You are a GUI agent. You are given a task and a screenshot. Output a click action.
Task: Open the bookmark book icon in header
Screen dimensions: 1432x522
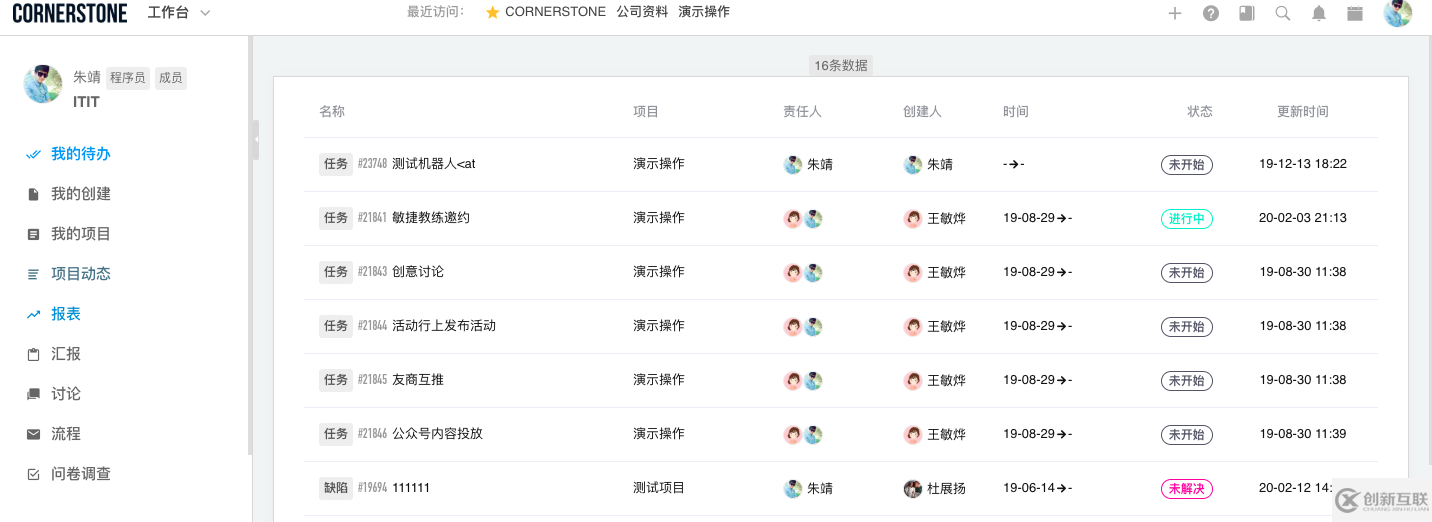(1247, 13)
